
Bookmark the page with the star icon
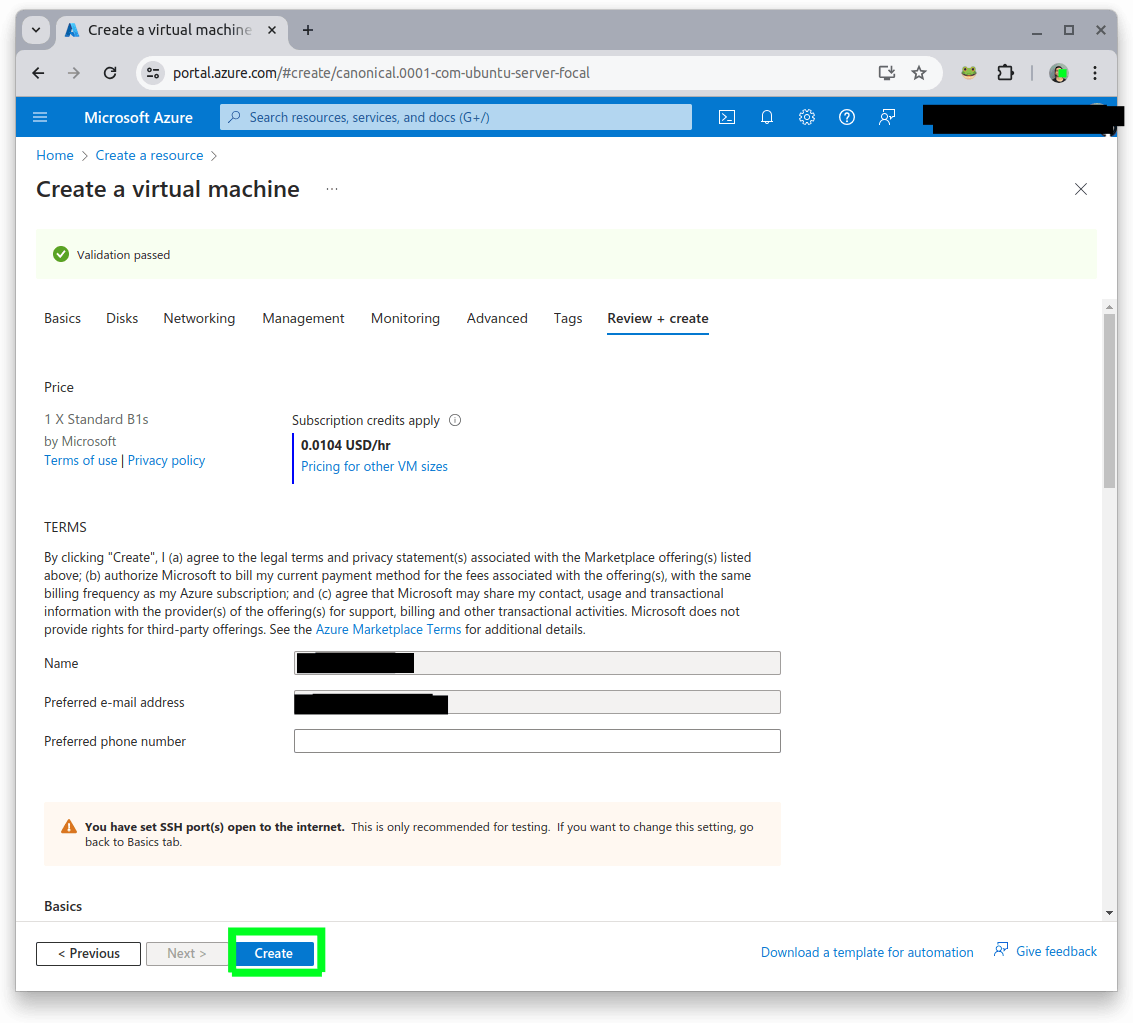point(919,72)
